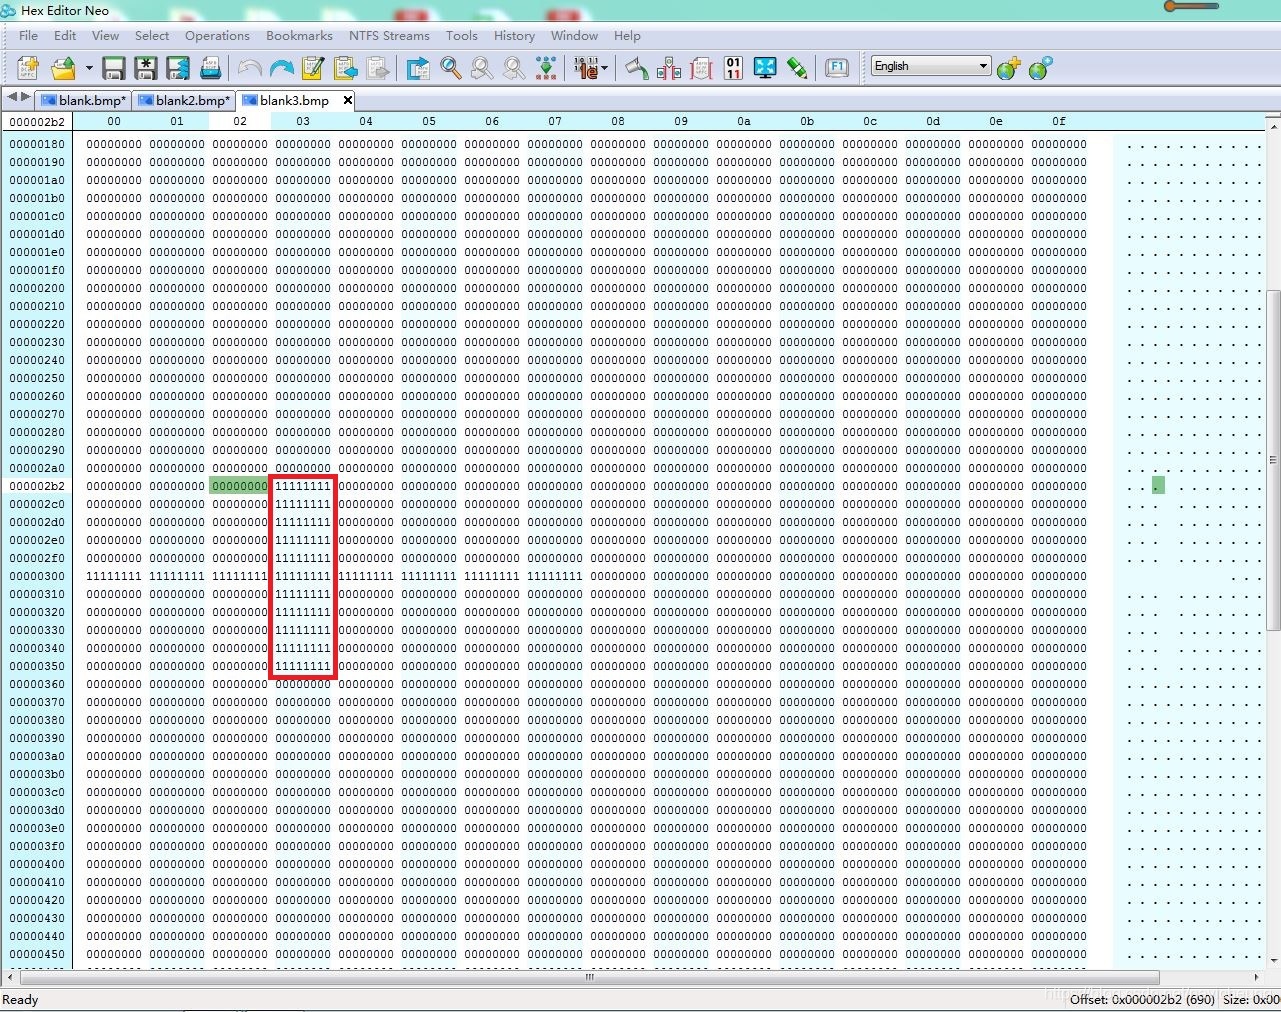1281x1012 pixels.
Task: Click the row address 00000180
Action: [x=37, y=144]
